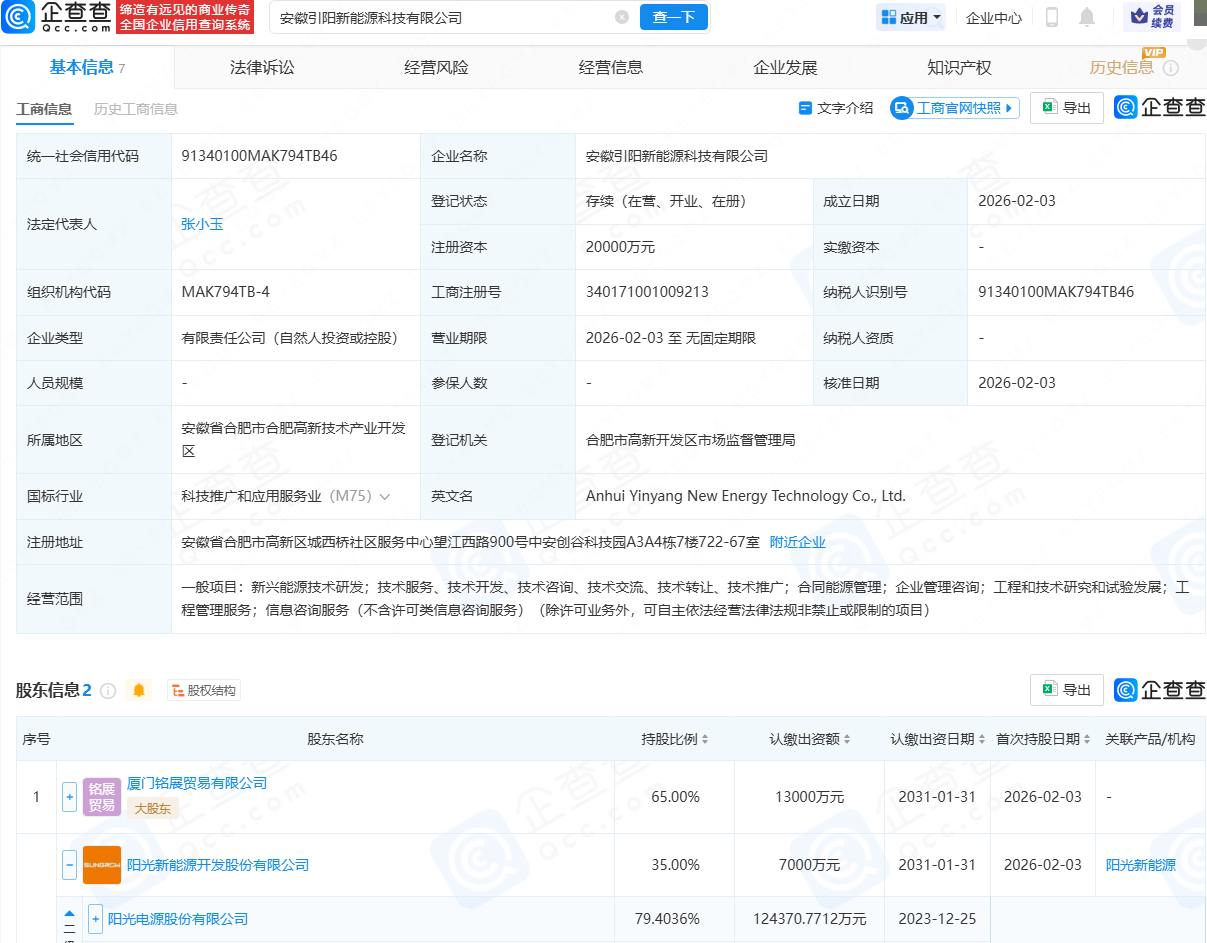This screenshot has width=1207, height=943.
Task: Open the 股权结构 equity structure view
Action: coord(204,690)
